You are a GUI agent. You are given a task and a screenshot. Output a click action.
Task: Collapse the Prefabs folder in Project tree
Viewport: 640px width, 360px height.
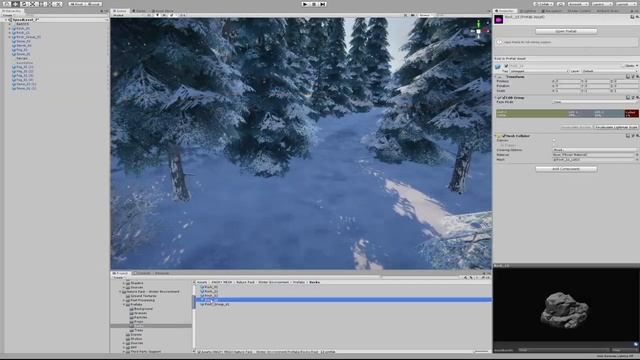pos(124,304)
